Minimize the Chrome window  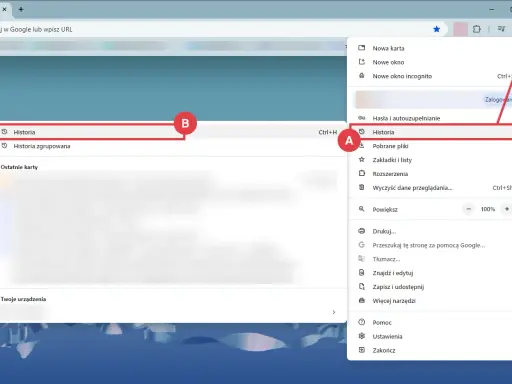click(x=492, y=9)
